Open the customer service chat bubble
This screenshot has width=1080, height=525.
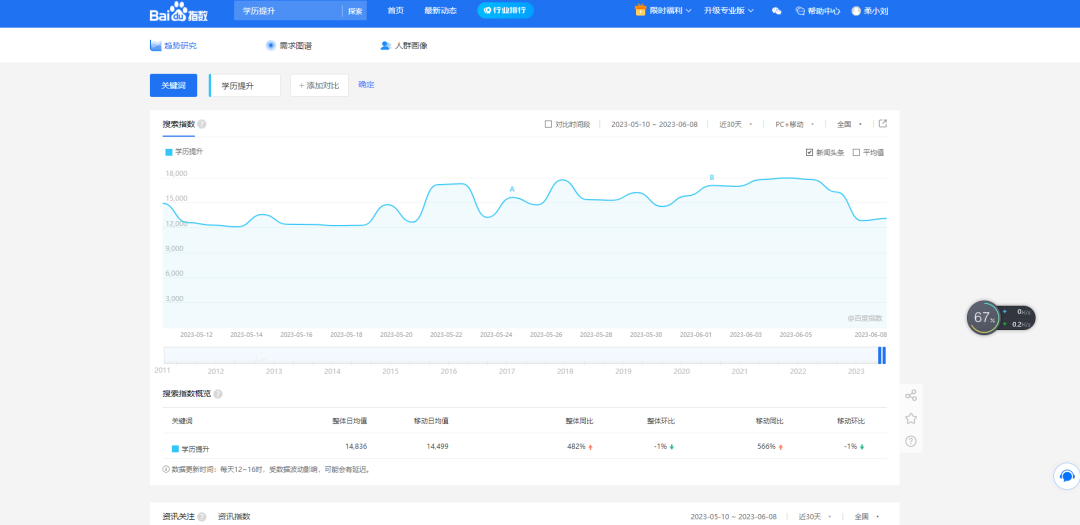tap(1067, 476)
